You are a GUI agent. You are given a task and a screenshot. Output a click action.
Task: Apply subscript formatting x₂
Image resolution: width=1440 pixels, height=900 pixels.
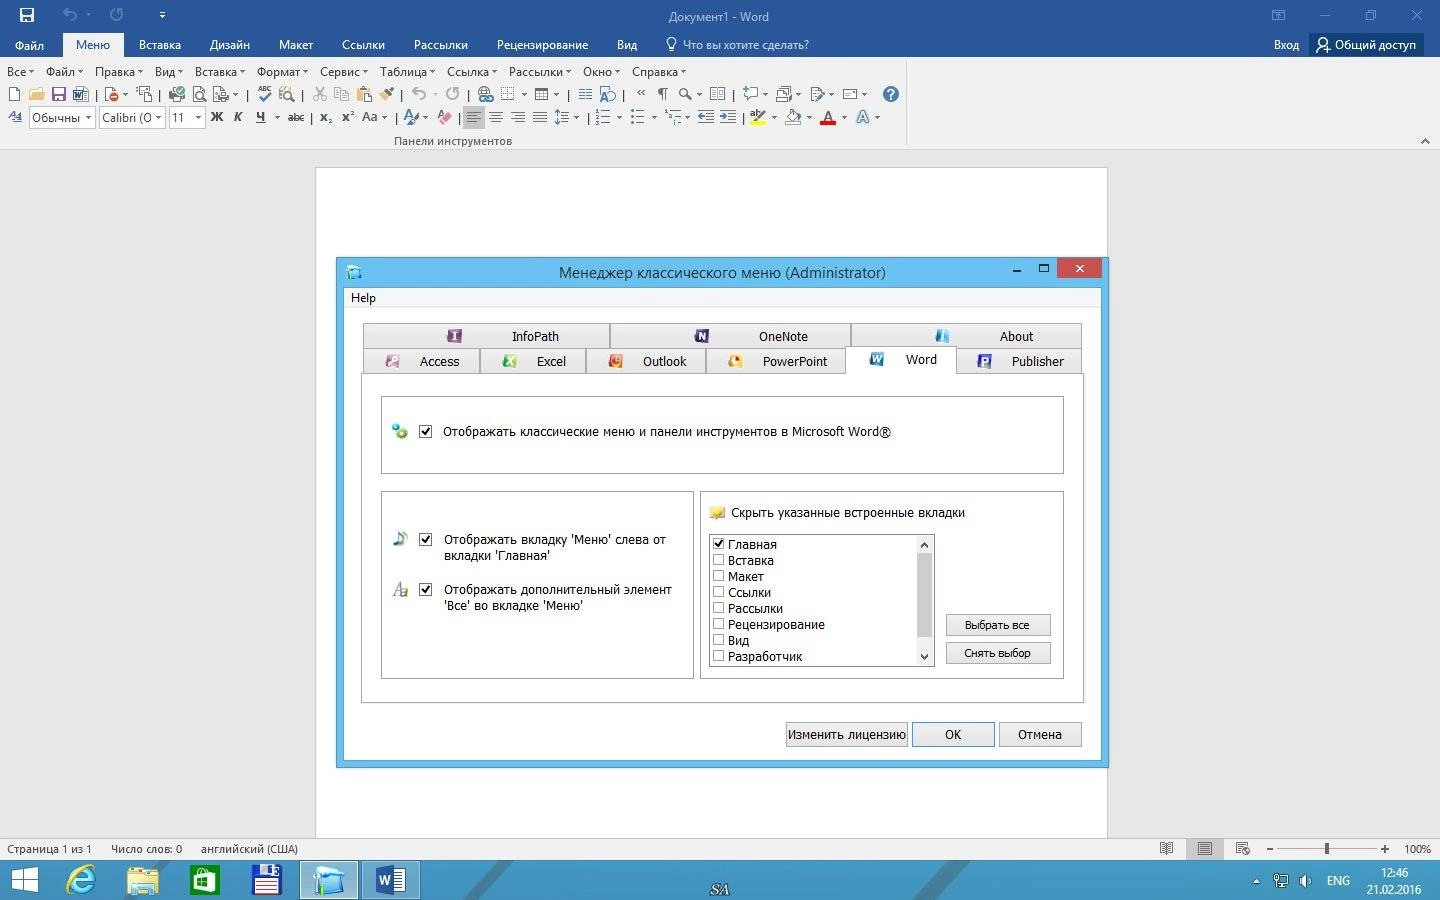point(326,117)
